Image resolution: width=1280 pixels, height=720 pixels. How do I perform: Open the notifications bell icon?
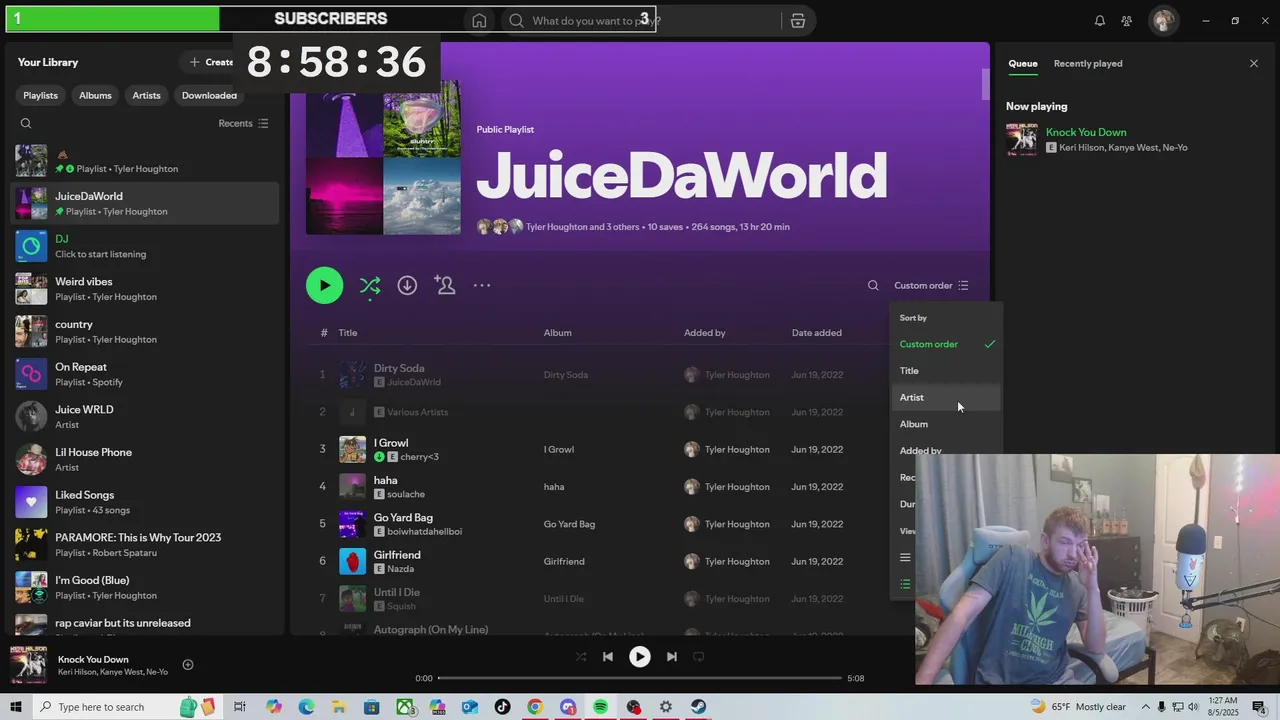click(x=1100, y=21)
